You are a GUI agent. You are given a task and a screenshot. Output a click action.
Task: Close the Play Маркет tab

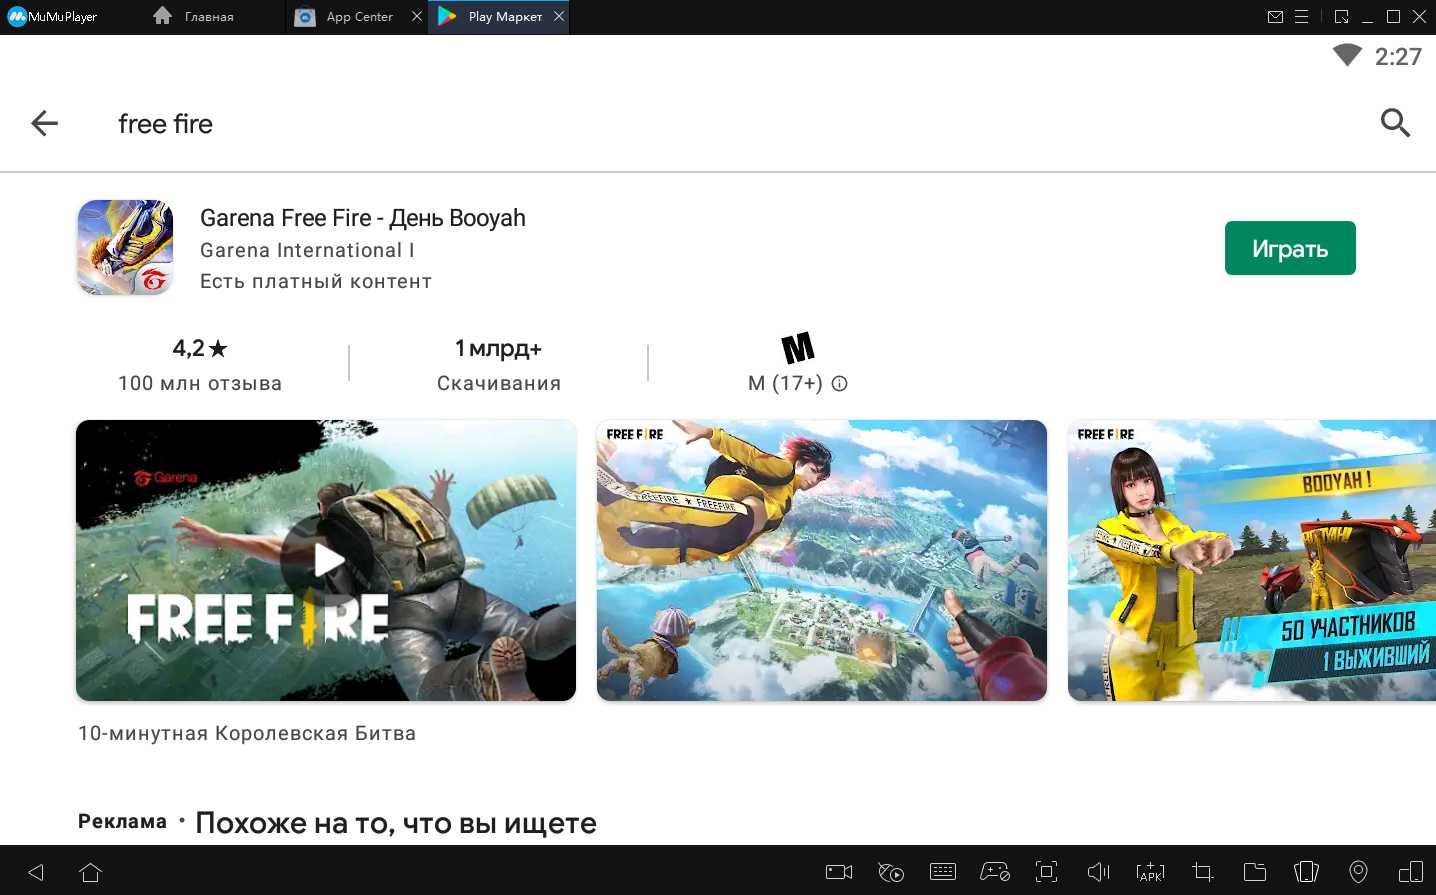tap(559, 16)
